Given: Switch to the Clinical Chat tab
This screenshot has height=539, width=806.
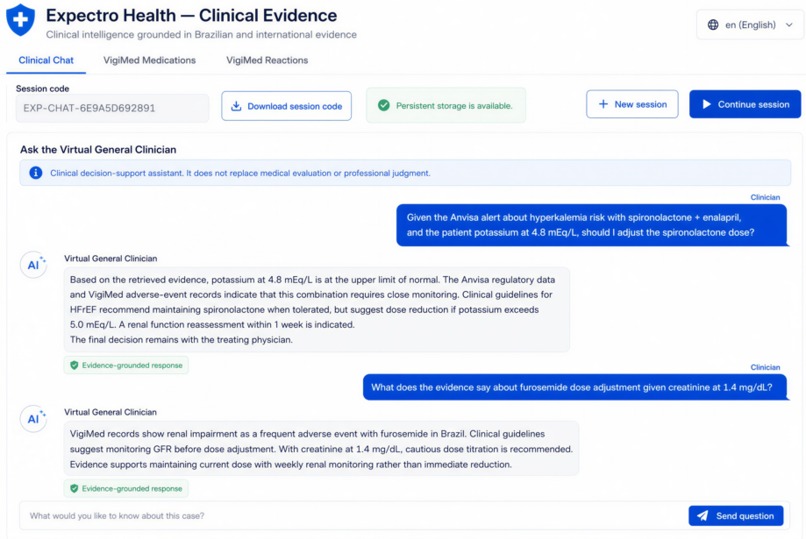Looking at the screenshot, I should click(46, 60).
